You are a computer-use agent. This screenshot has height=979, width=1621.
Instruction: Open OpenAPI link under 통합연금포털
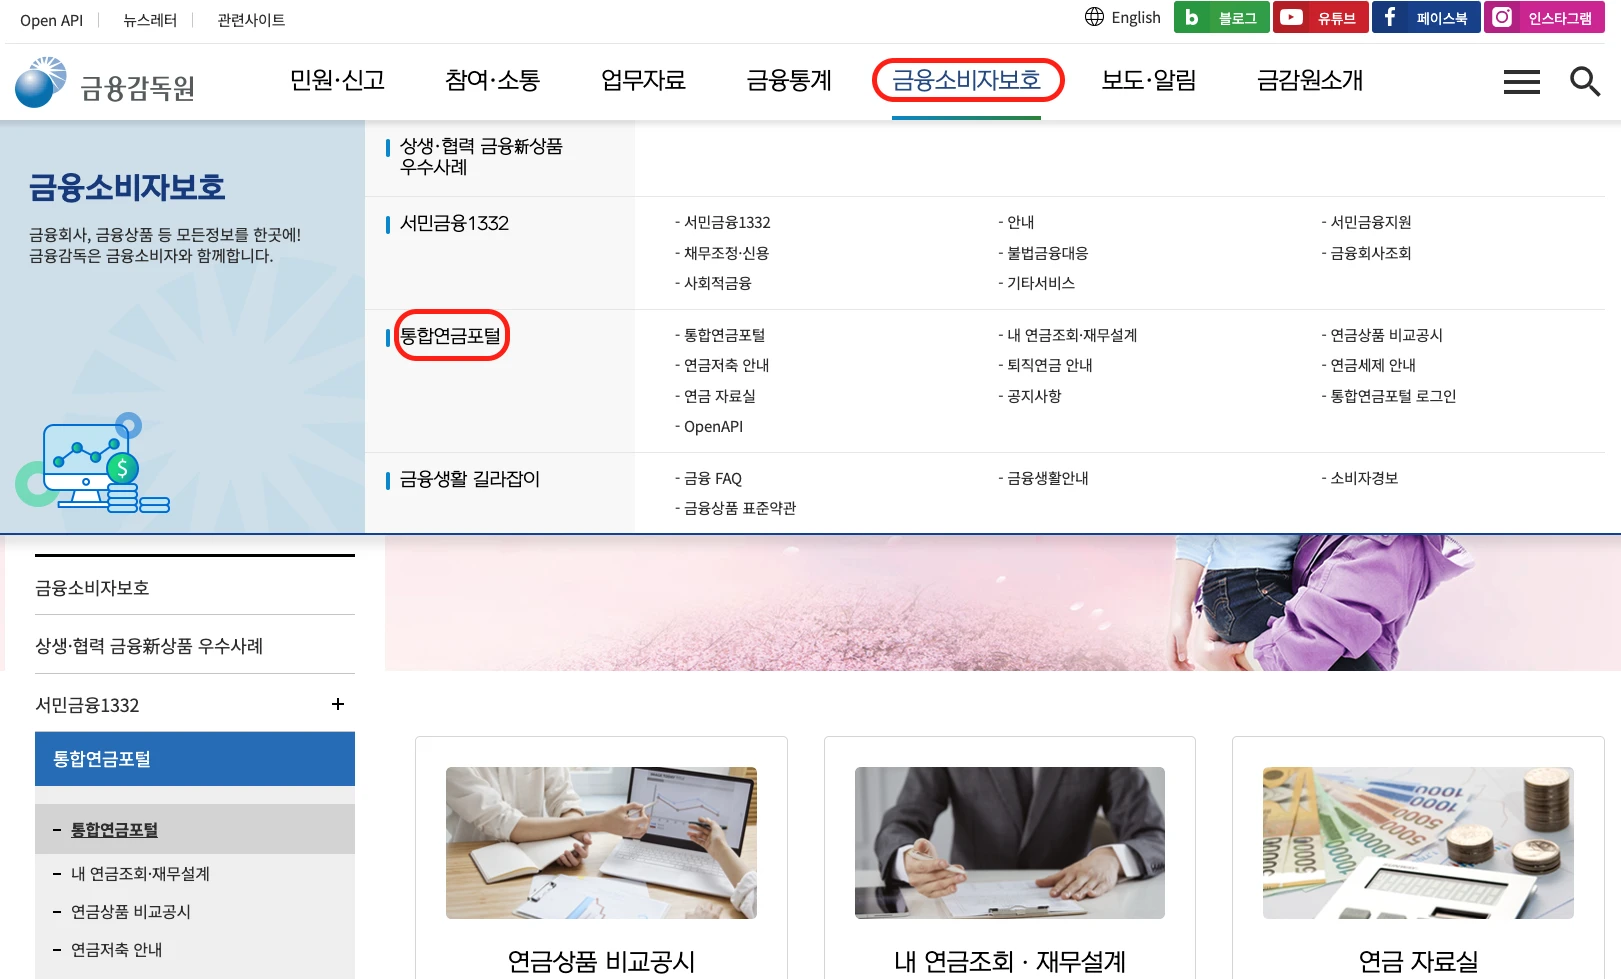point(713,426)
